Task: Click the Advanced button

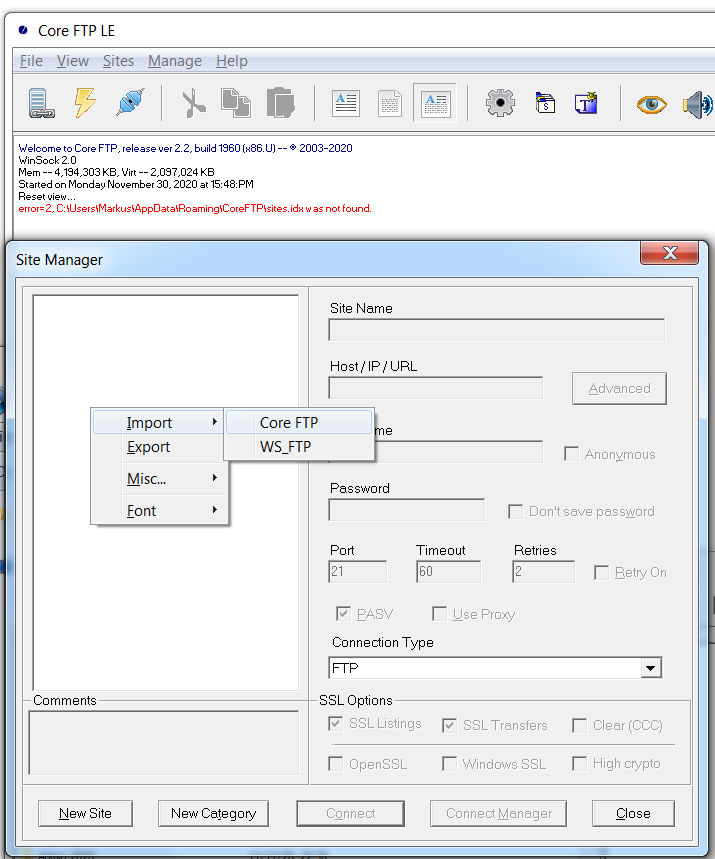Action: point(619,388)
